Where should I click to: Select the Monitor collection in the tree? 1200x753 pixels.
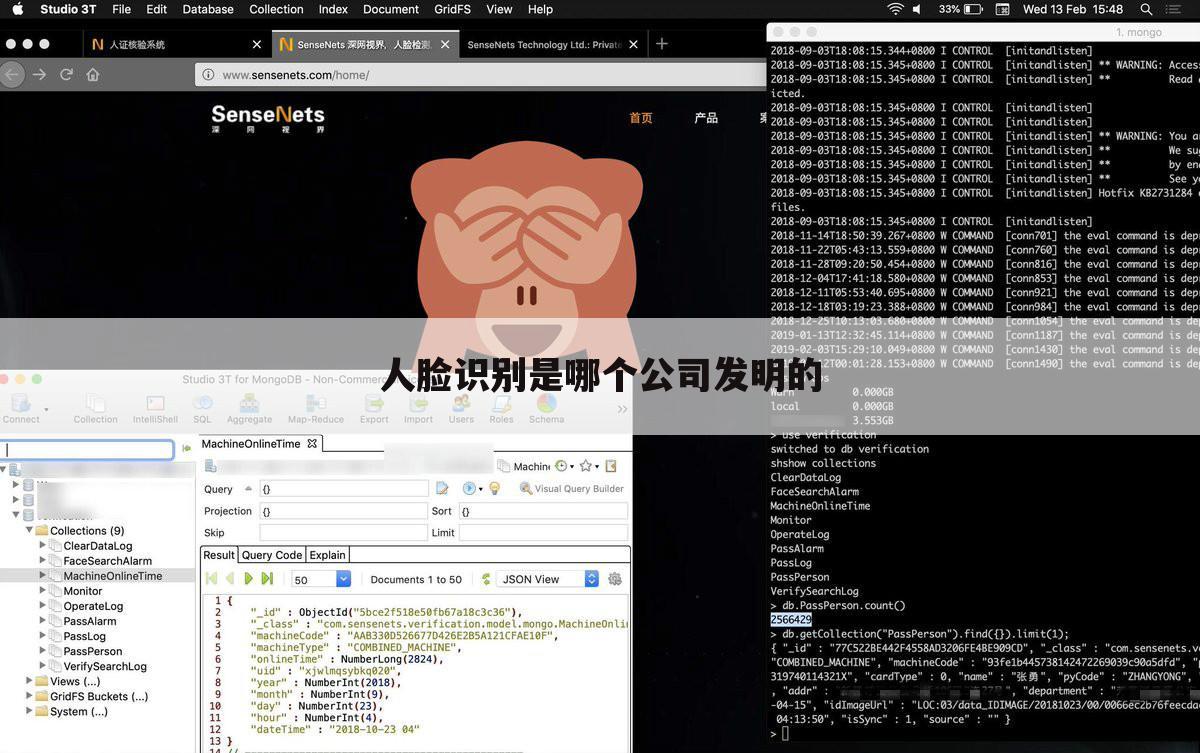(x=83, y=591)
